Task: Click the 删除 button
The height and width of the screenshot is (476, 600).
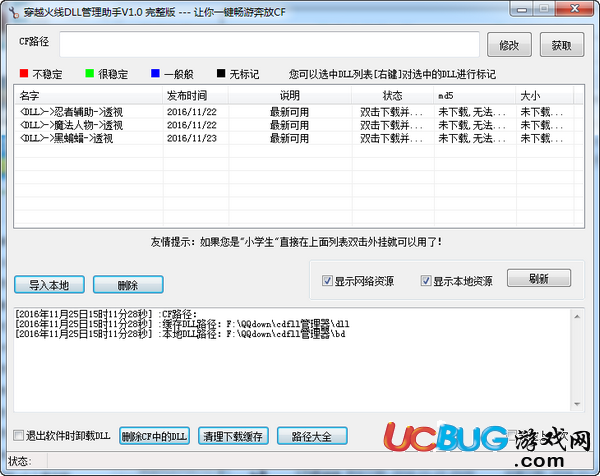Action: pyautogui.click(x=128, y=285)
